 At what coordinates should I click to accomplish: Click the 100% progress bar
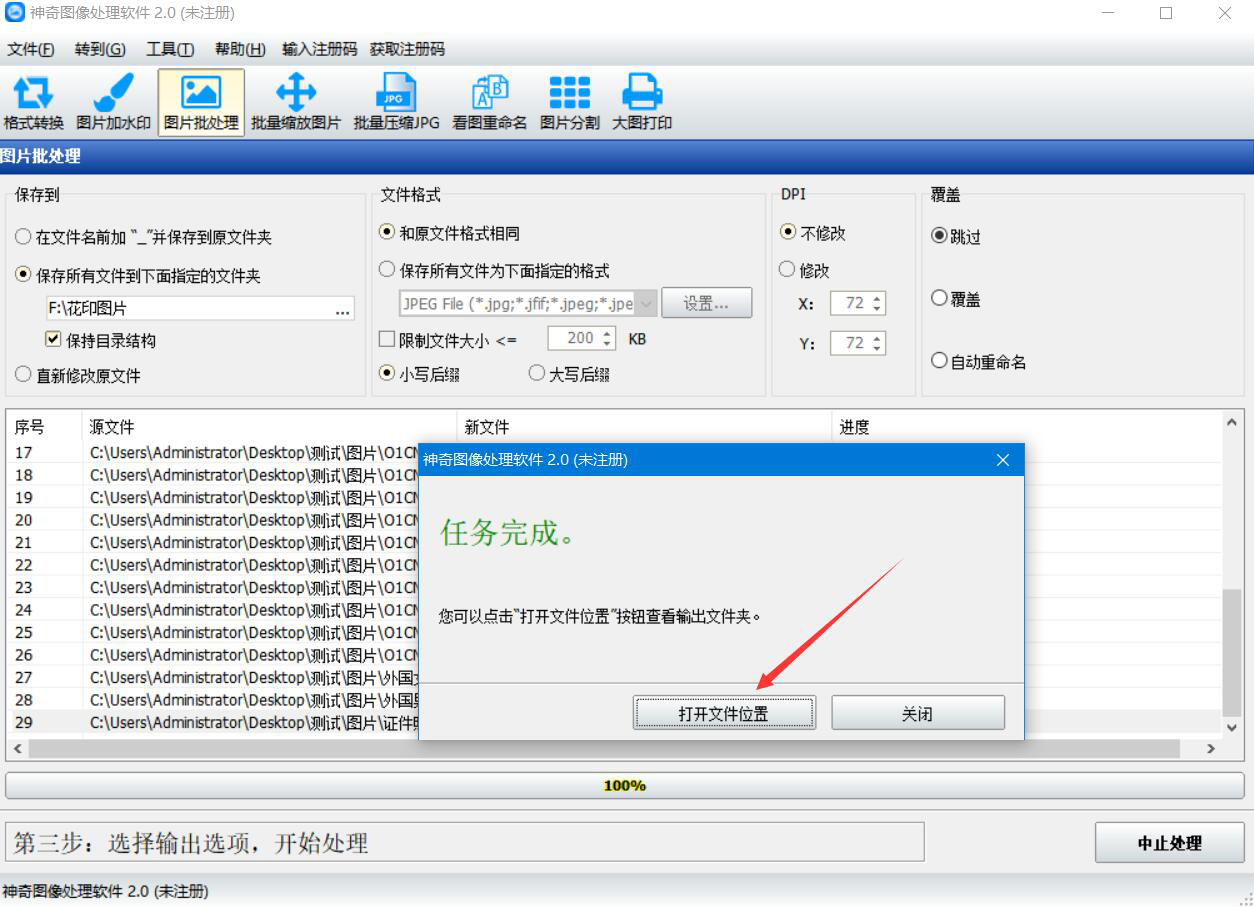point(625,786)
